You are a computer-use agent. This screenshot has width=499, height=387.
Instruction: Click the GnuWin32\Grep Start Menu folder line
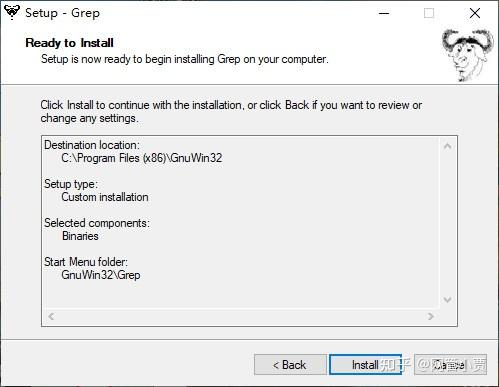point(101,275)
